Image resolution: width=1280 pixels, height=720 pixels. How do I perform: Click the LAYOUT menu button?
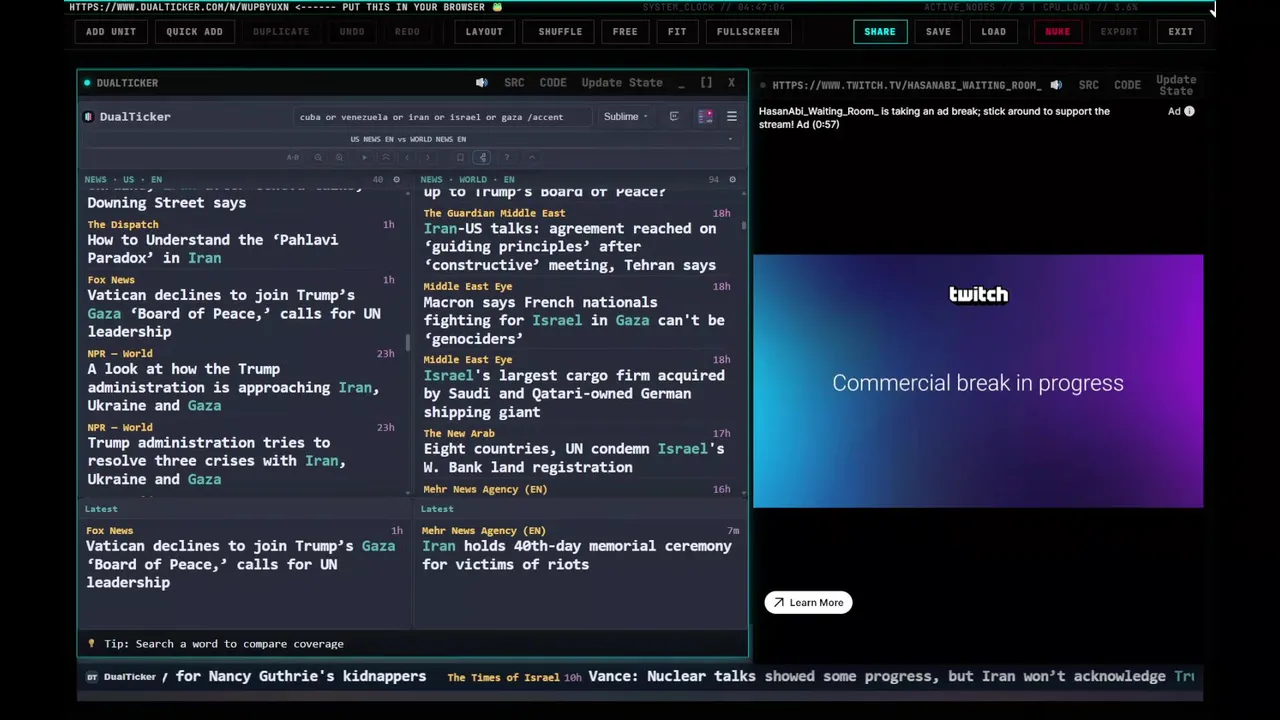[x=484, y=32]
